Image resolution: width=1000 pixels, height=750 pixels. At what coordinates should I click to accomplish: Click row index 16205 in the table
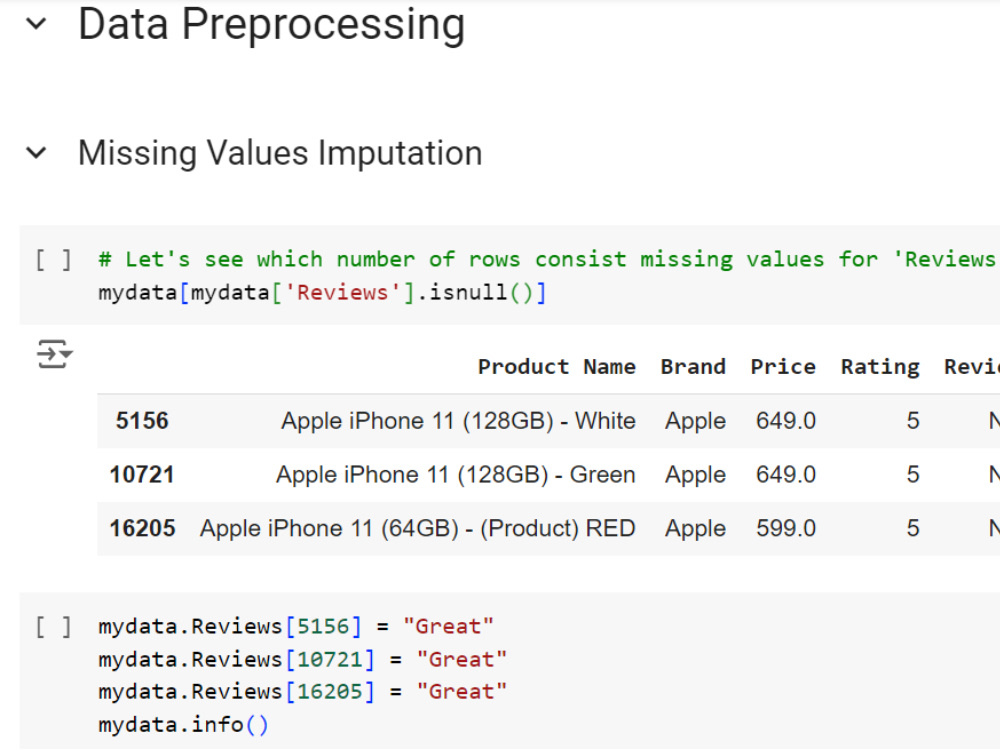tap(141, 528)
